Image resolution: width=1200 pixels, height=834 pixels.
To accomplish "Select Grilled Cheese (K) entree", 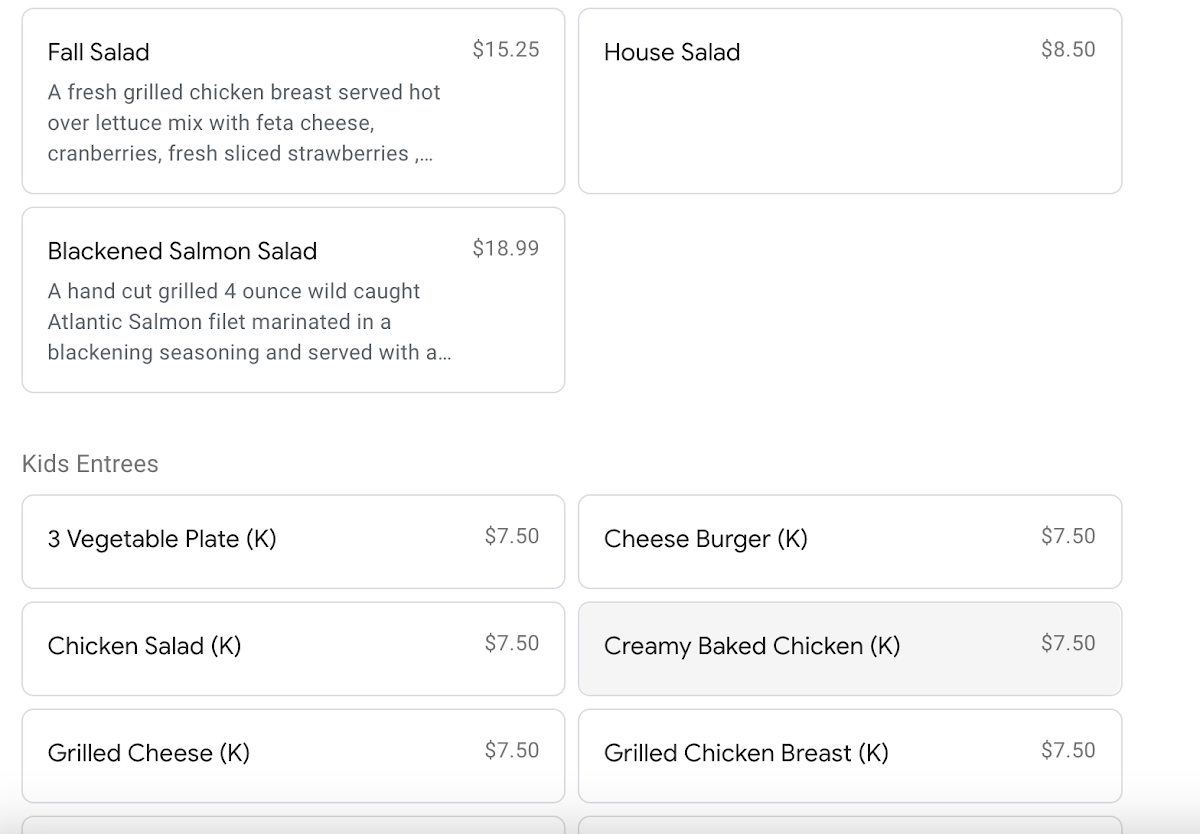I will [x=293, y=755].
